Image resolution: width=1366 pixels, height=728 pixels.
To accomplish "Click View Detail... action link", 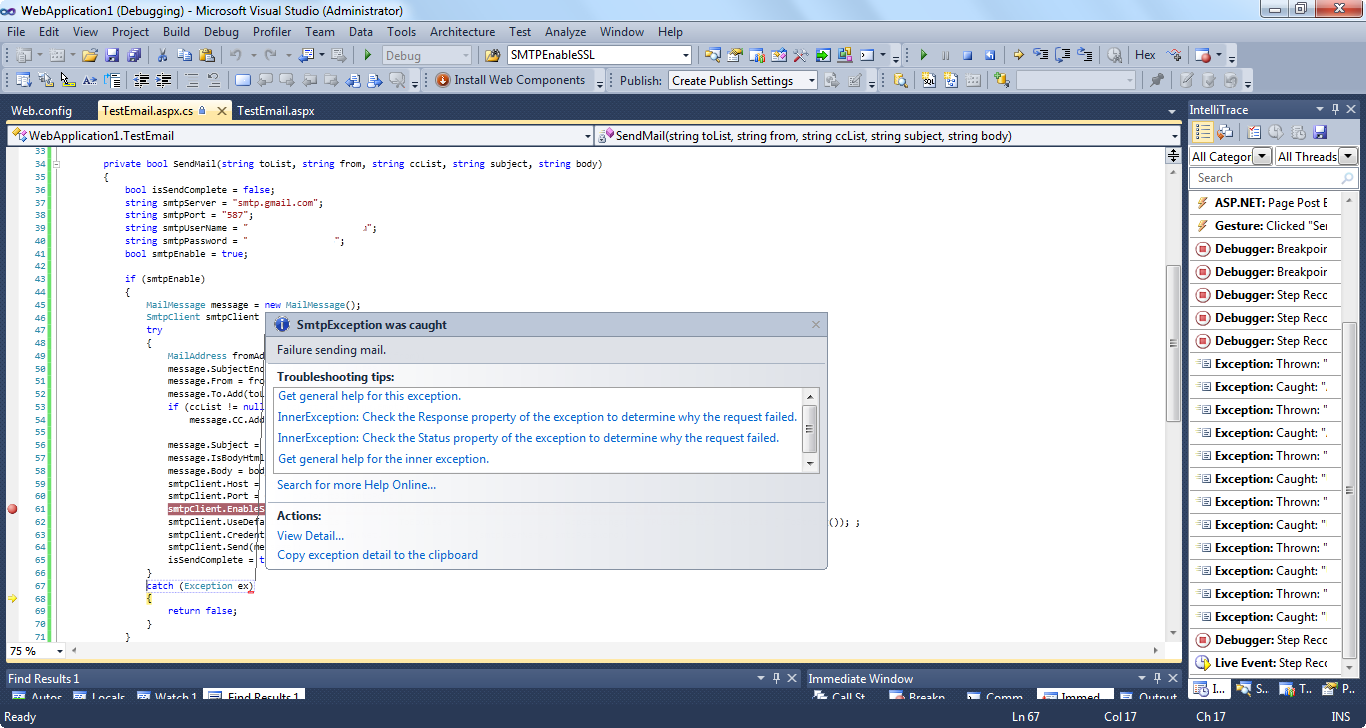I will pos(310,536).
